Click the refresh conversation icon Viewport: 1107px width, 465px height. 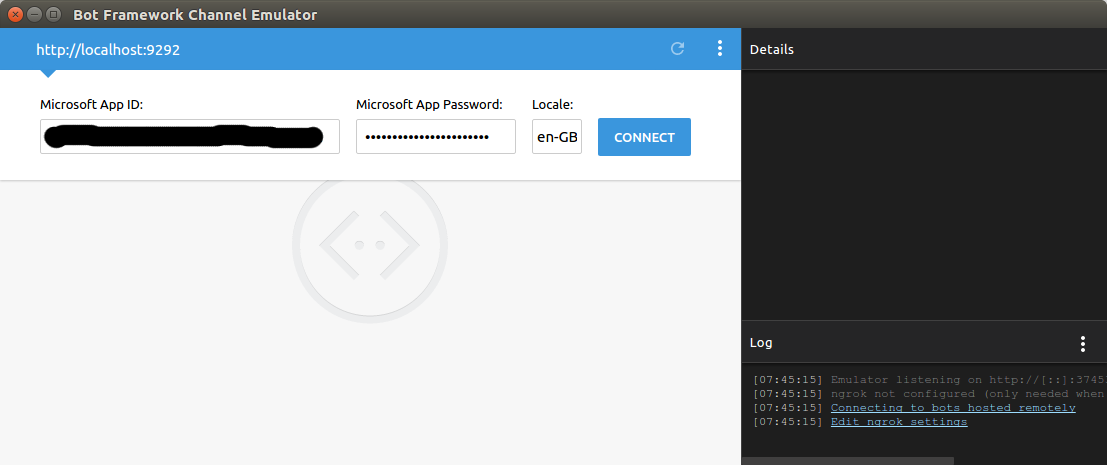[677, 49]
